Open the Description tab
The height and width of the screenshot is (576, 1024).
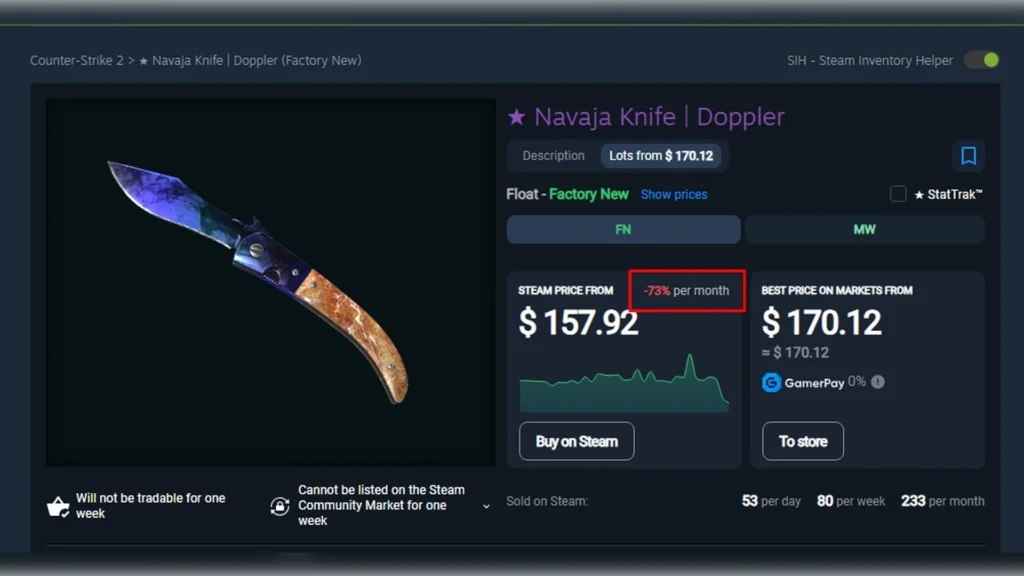[553, 155]
